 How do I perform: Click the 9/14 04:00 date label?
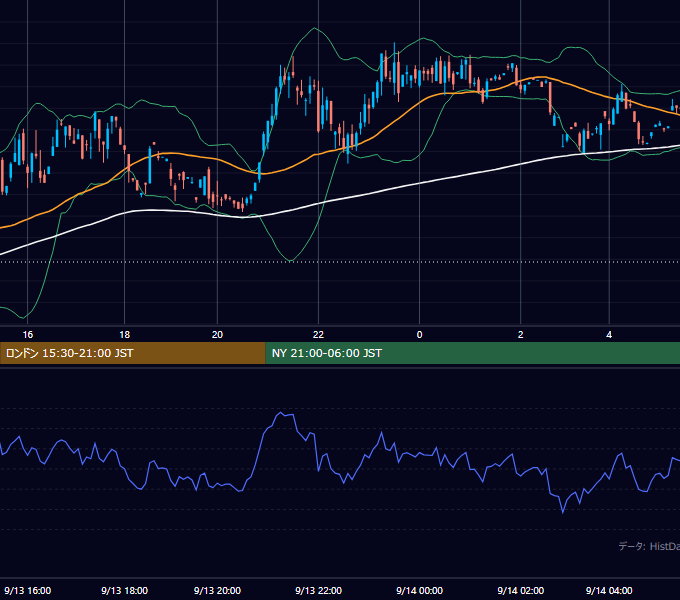click(609, 590)
